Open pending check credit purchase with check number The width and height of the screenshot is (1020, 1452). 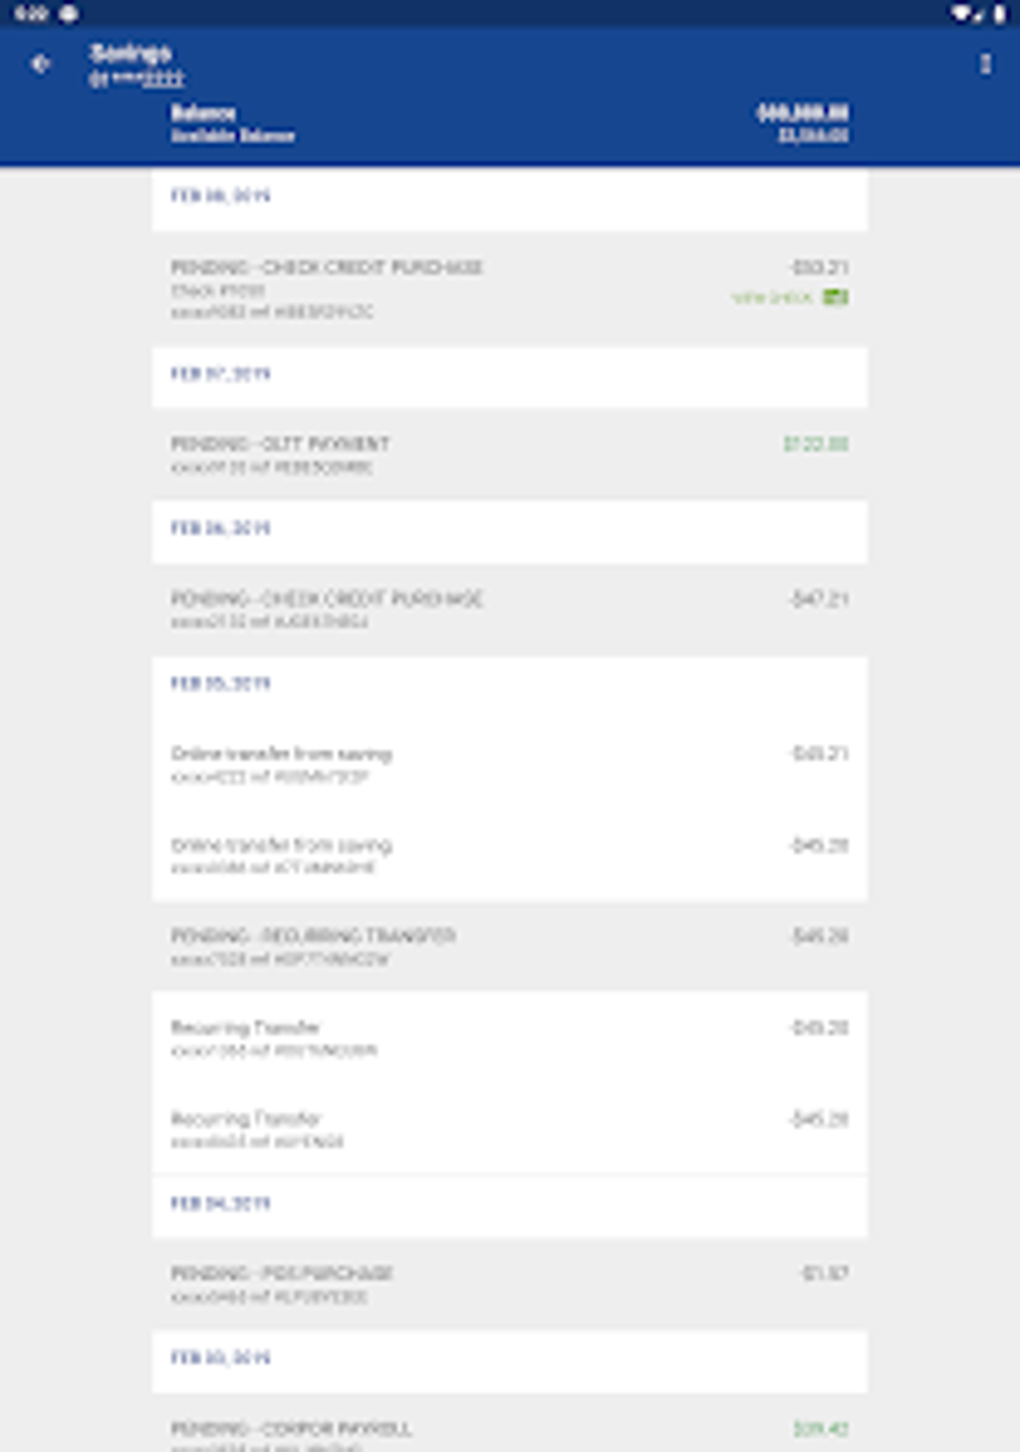(x=509, y=288)
